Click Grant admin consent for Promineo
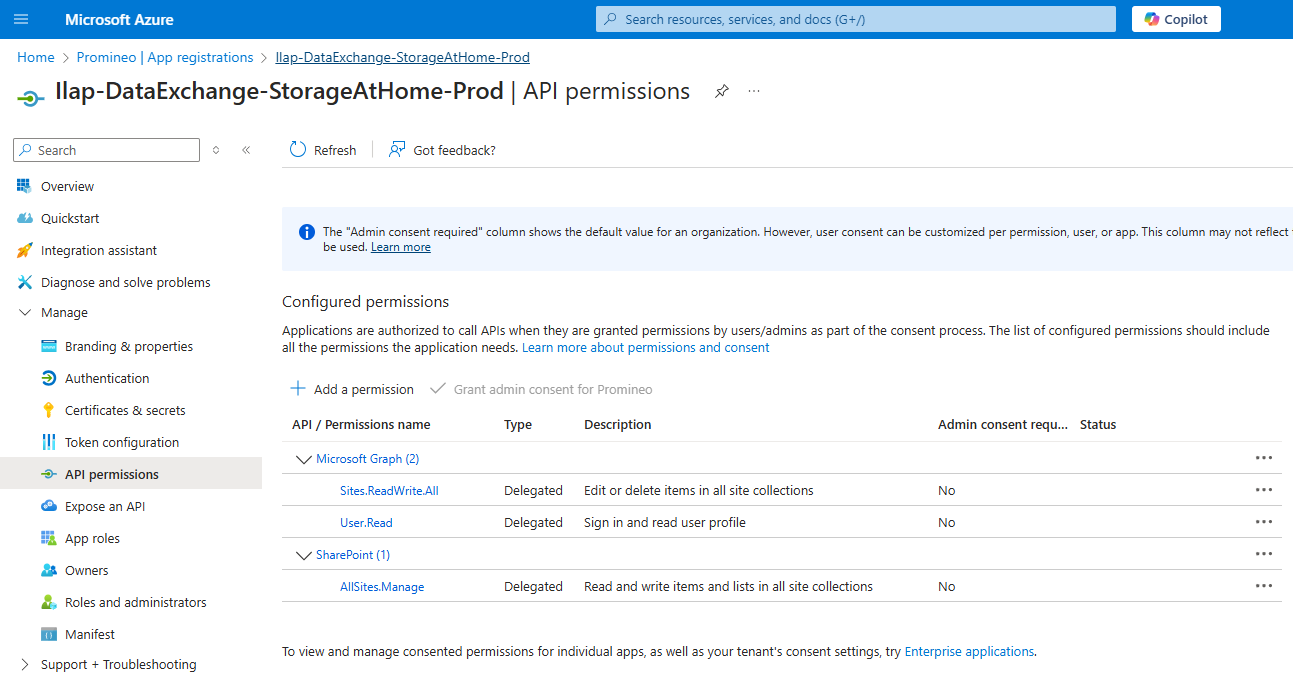The image size is (1293, 681). pyautogui.click(x=541, y=389)
